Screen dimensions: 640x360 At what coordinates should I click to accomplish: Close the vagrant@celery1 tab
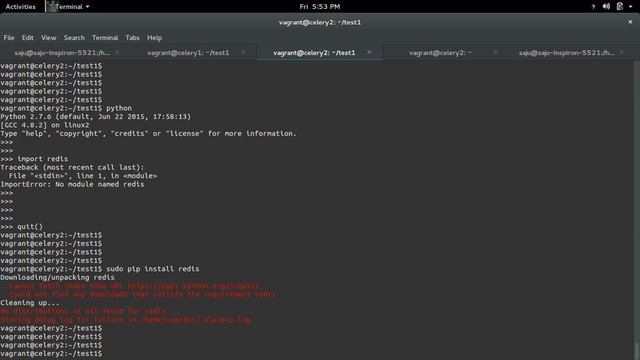coord(243,53)
